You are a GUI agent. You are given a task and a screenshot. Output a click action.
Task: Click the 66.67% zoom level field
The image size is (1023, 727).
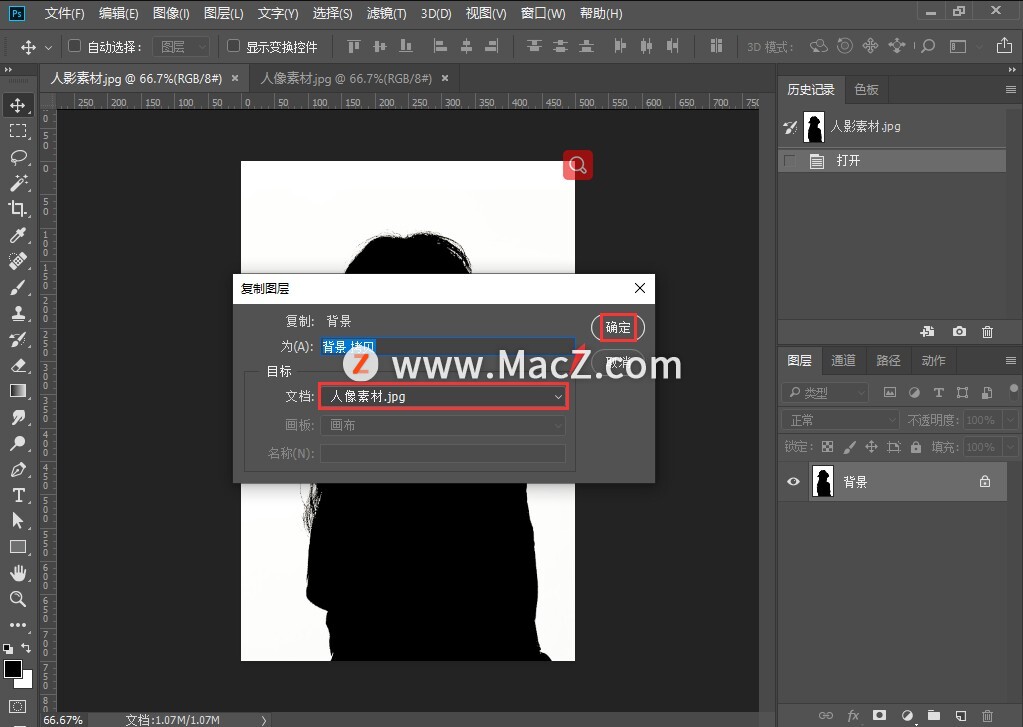[63, 720]
